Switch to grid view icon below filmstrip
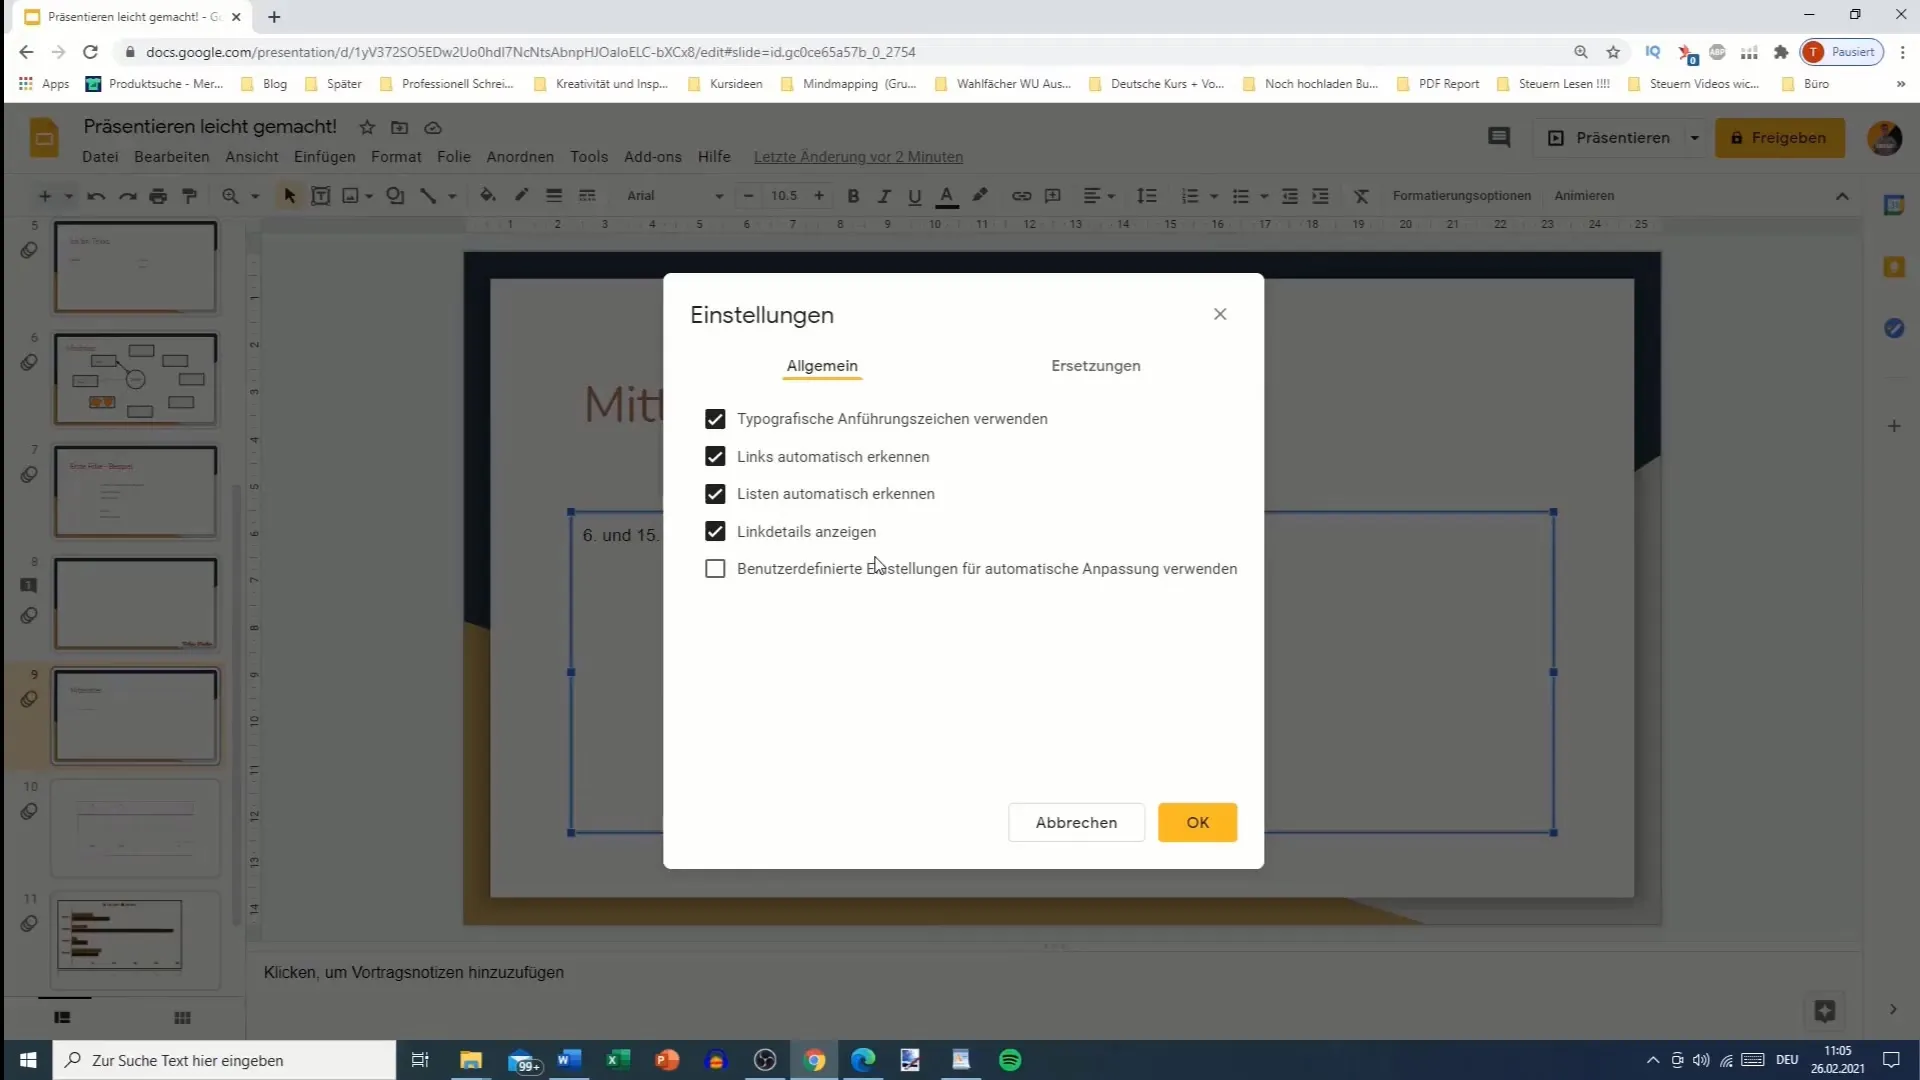Screen dimensions: 1920x1080 click(x=182, y=1018)
